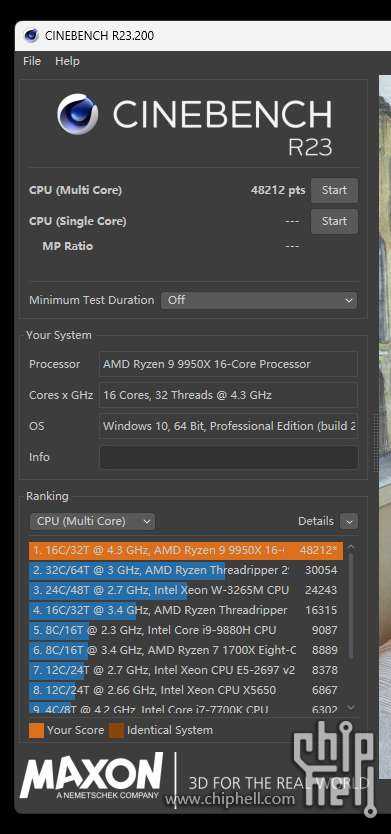The height and width of the screenshot is (834, 391).
Task: Select the Ryzen Threadripper 32C/64T ranking entry
Action: (x=186, y=571)
